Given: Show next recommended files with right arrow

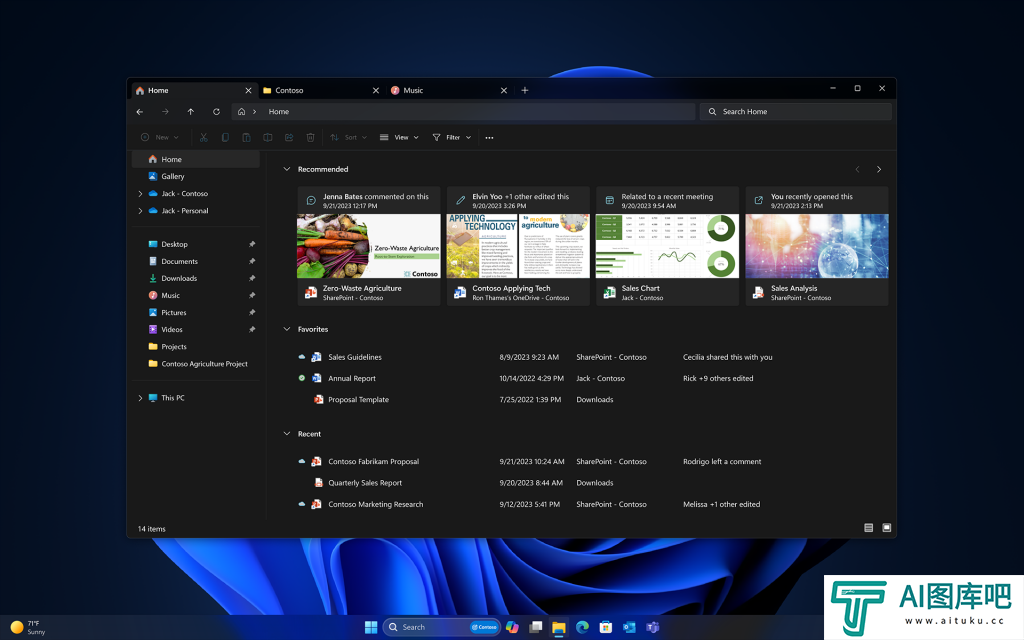Looking at the screenshot, I should point(879,169).
